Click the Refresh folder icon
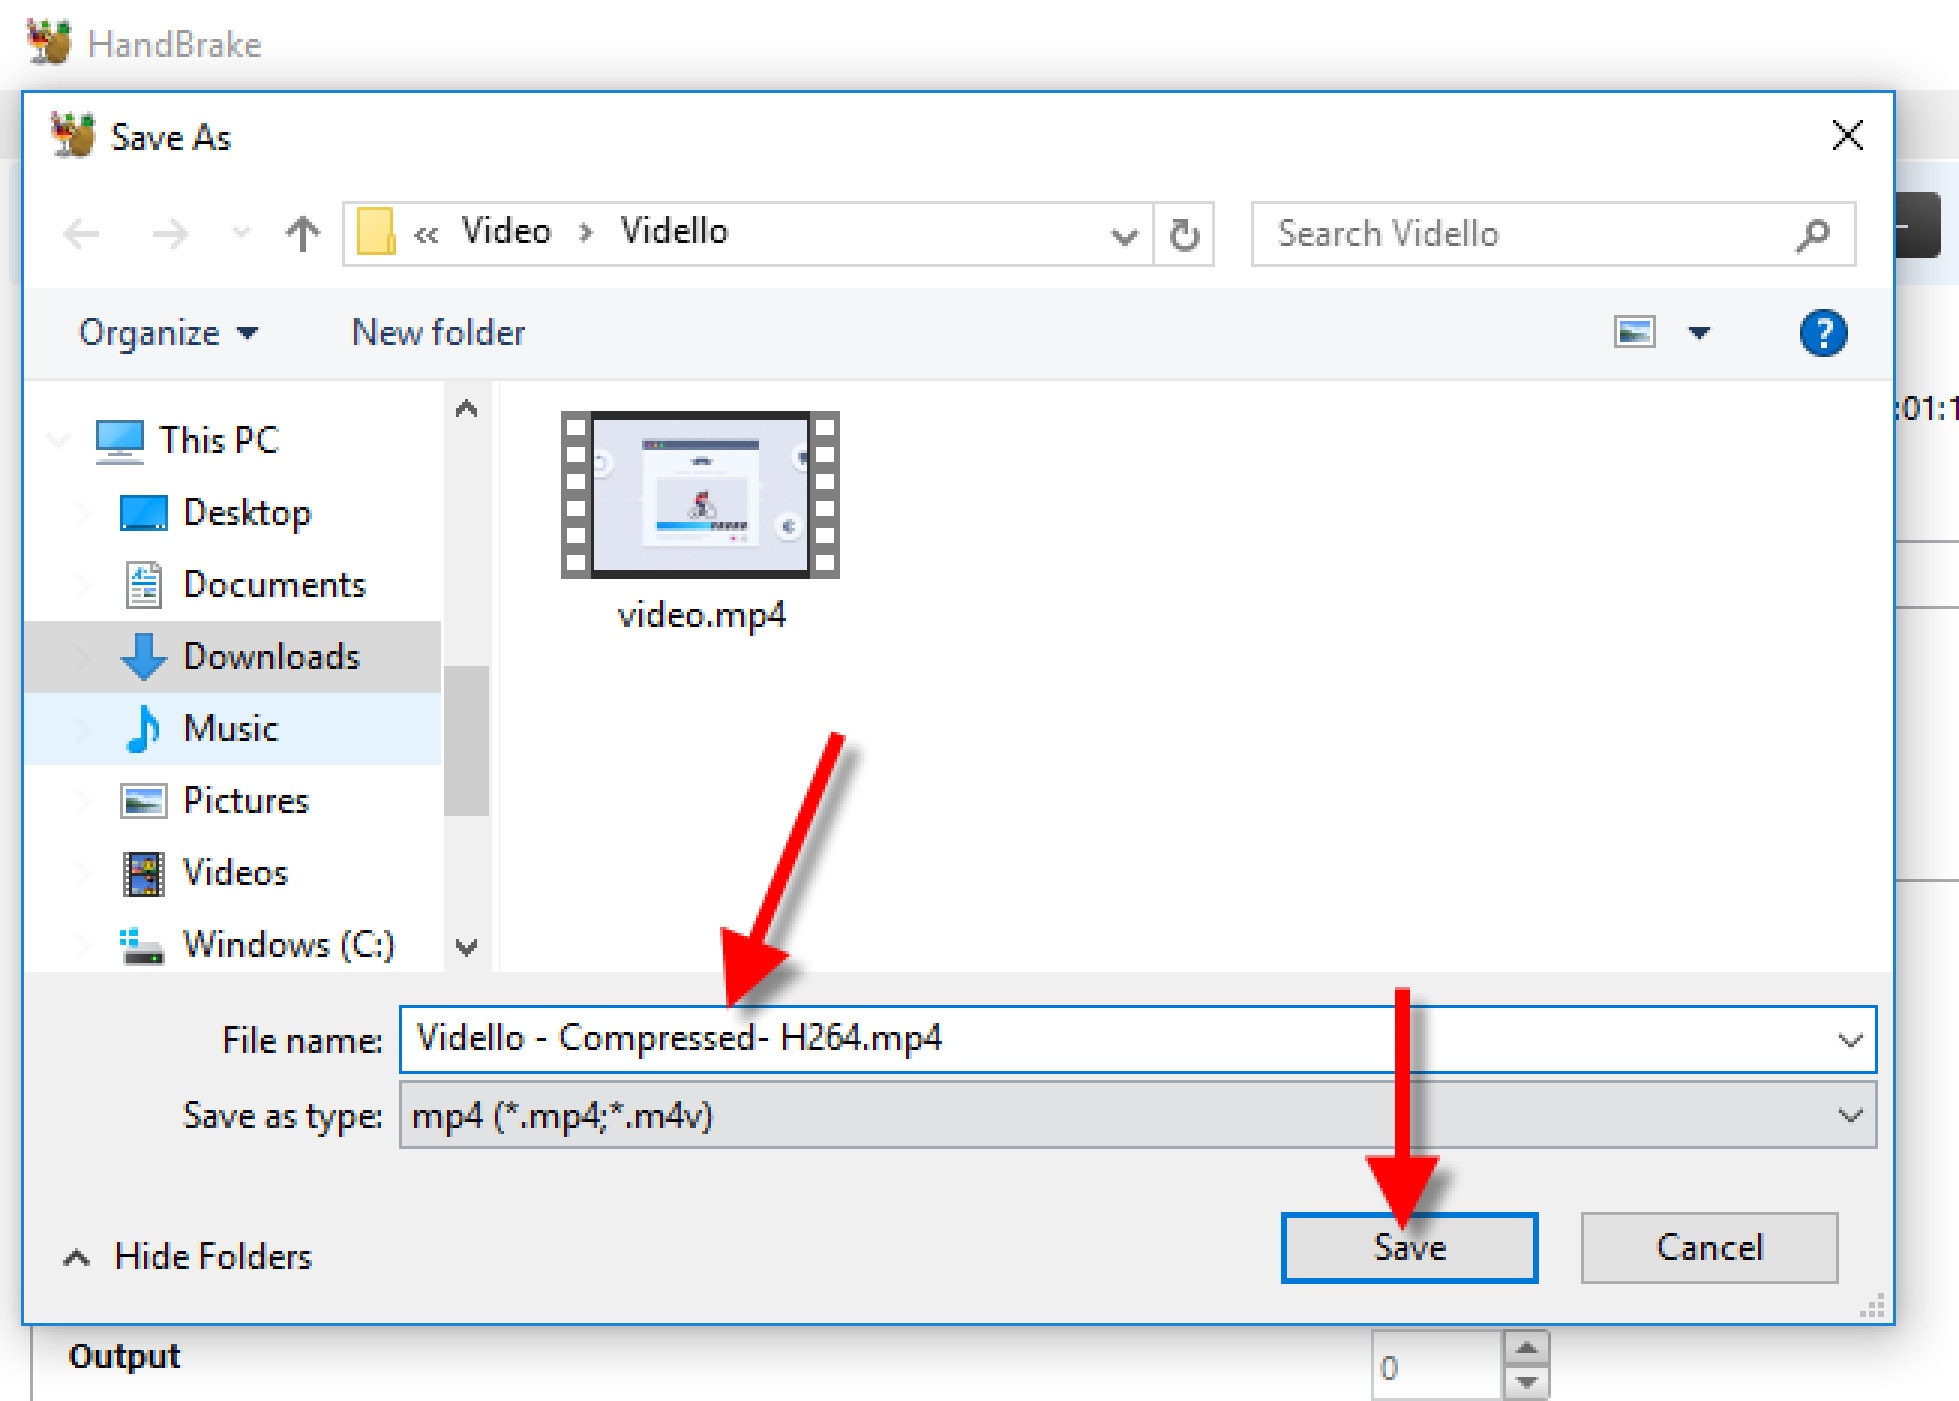 (x=1184, y=234)
